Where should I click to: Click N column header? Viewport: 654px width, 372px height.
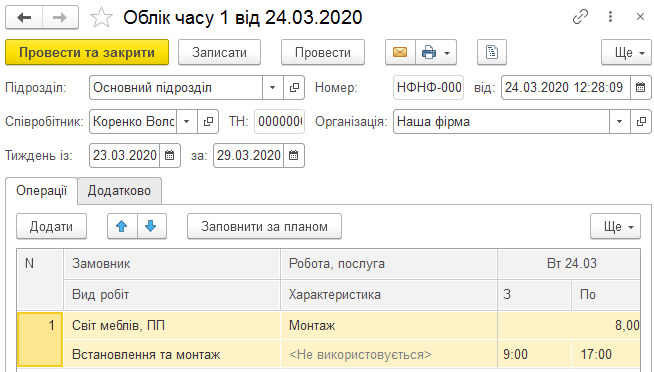(40, 279)
